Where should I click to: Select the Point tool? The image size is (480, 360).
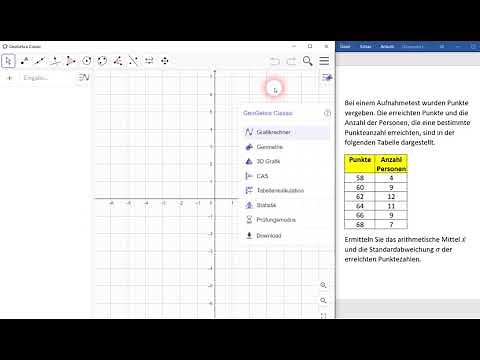(x=24, y=61)
